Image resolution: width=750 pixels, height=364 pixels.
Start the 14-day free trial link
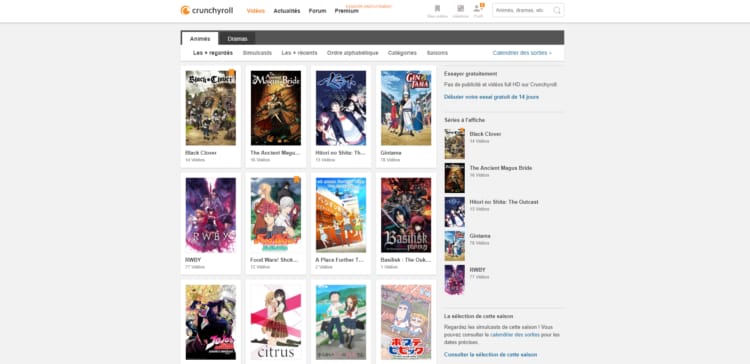[x=491, y=97]
